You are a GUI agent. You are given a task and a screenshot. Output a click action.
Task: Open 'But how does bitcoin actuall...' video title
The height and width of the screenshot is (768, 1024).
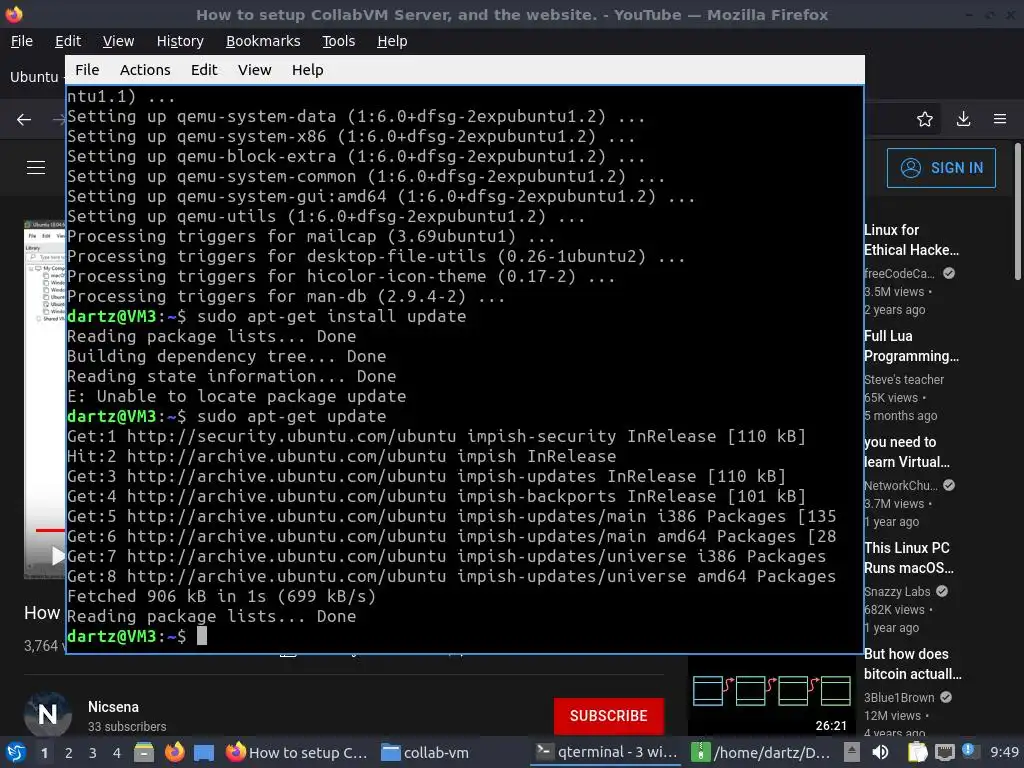coord(912,664)
